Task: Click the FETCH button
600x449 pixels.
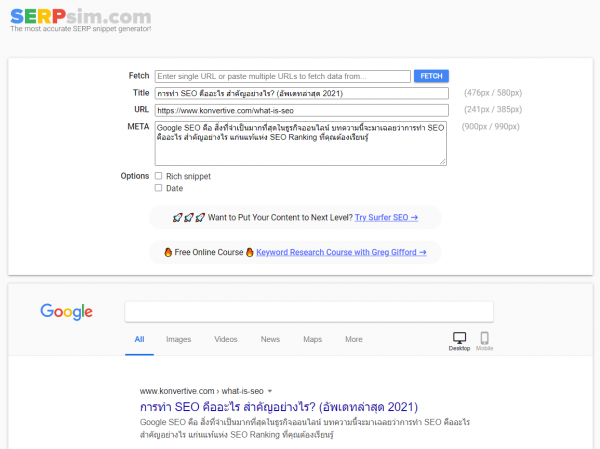Action: [431, 76]
